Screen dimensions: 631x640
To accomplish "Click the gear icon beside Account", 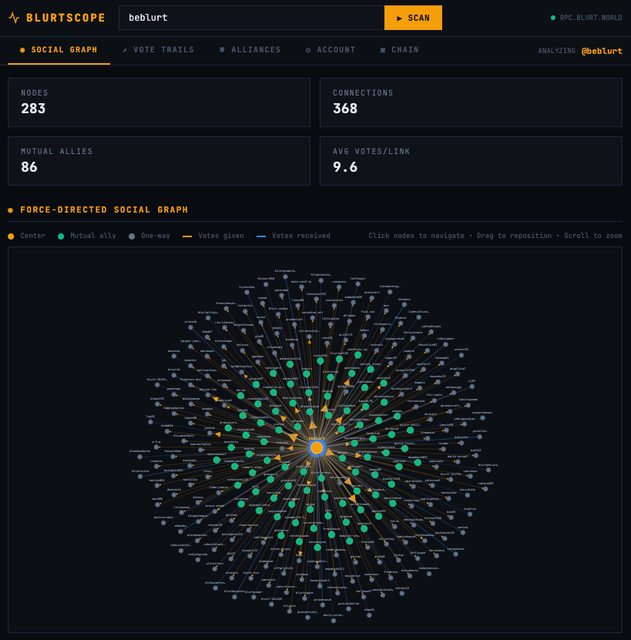I will (308, 50).
